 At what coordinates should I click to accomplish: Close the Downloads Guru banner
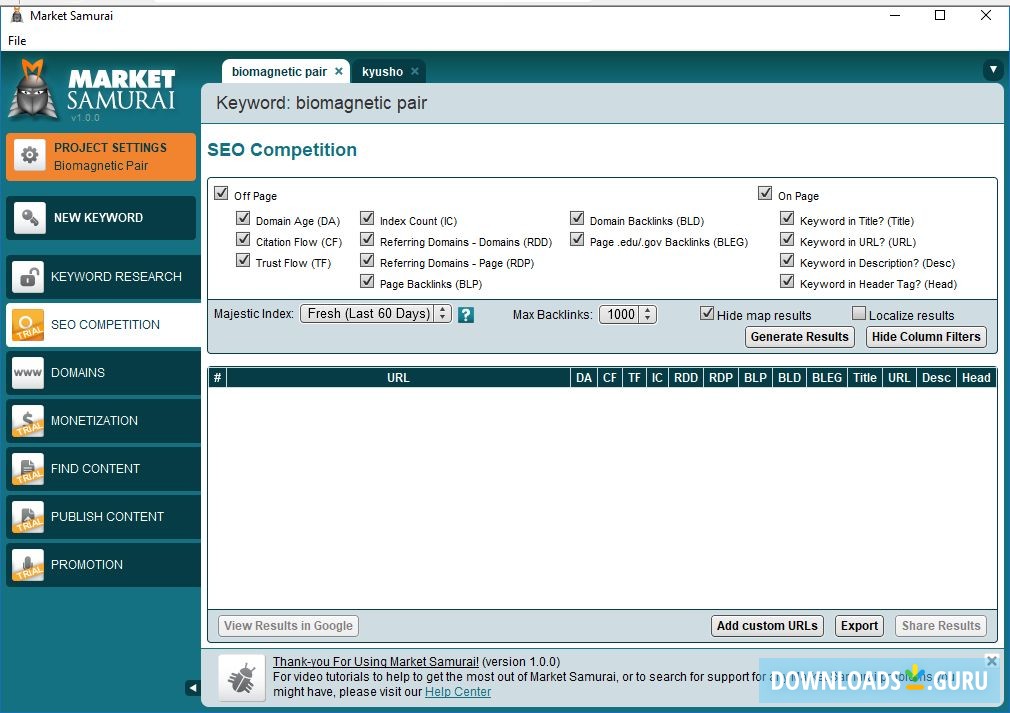point(992,660)
